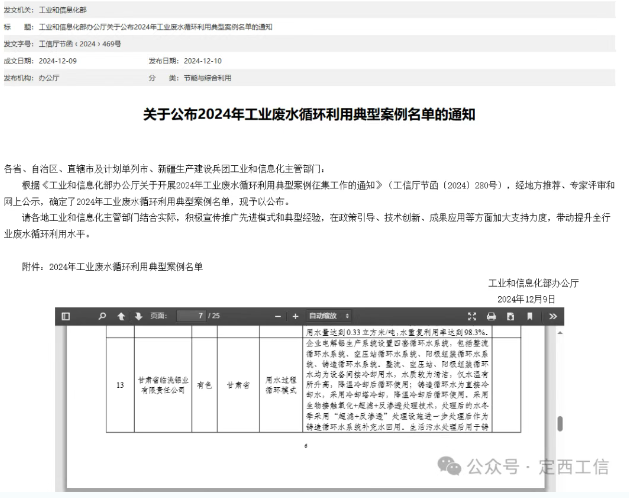Click 甘肃省 cell in the PDF table

236,384
